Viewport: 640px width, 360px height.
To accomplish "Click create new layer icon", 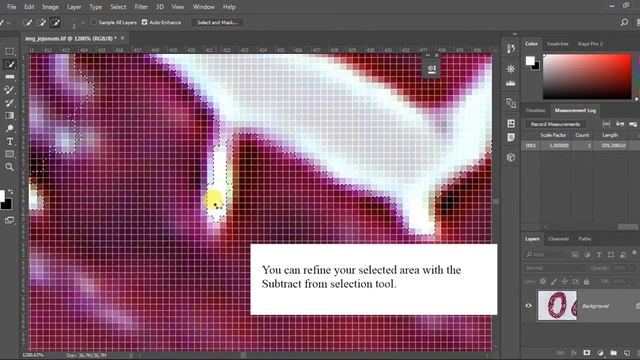I will tap(627, 353).
